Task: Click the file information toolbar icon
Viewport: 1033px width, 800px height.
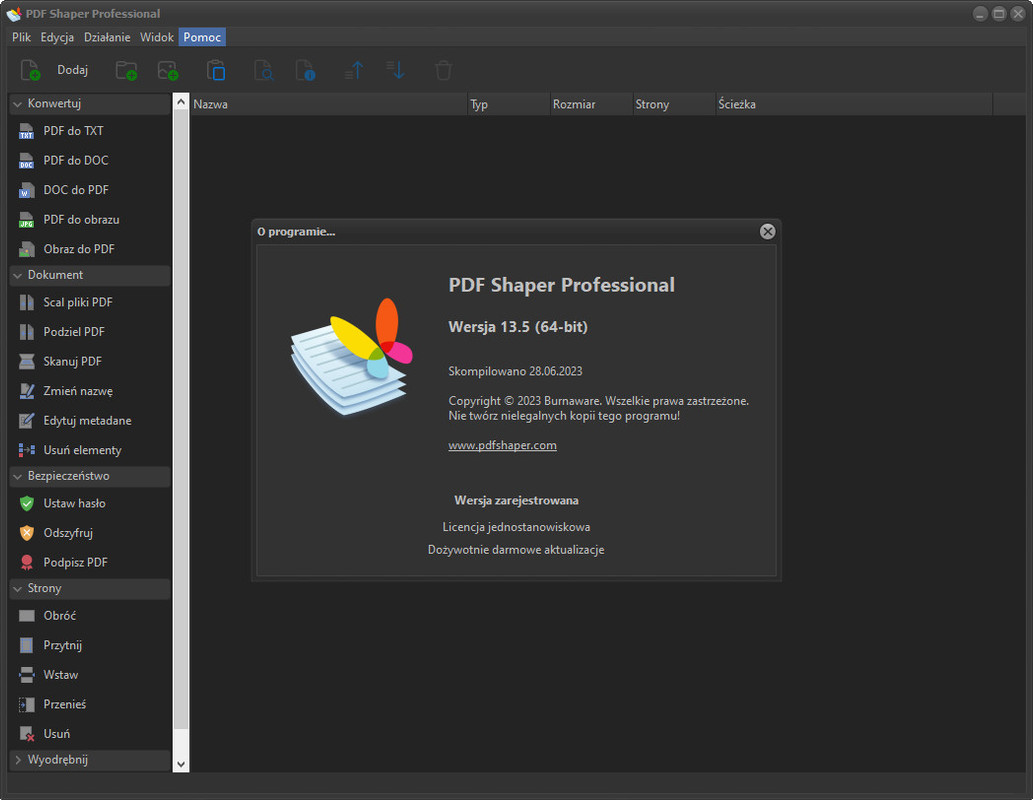Action: [x=305, y=70]
